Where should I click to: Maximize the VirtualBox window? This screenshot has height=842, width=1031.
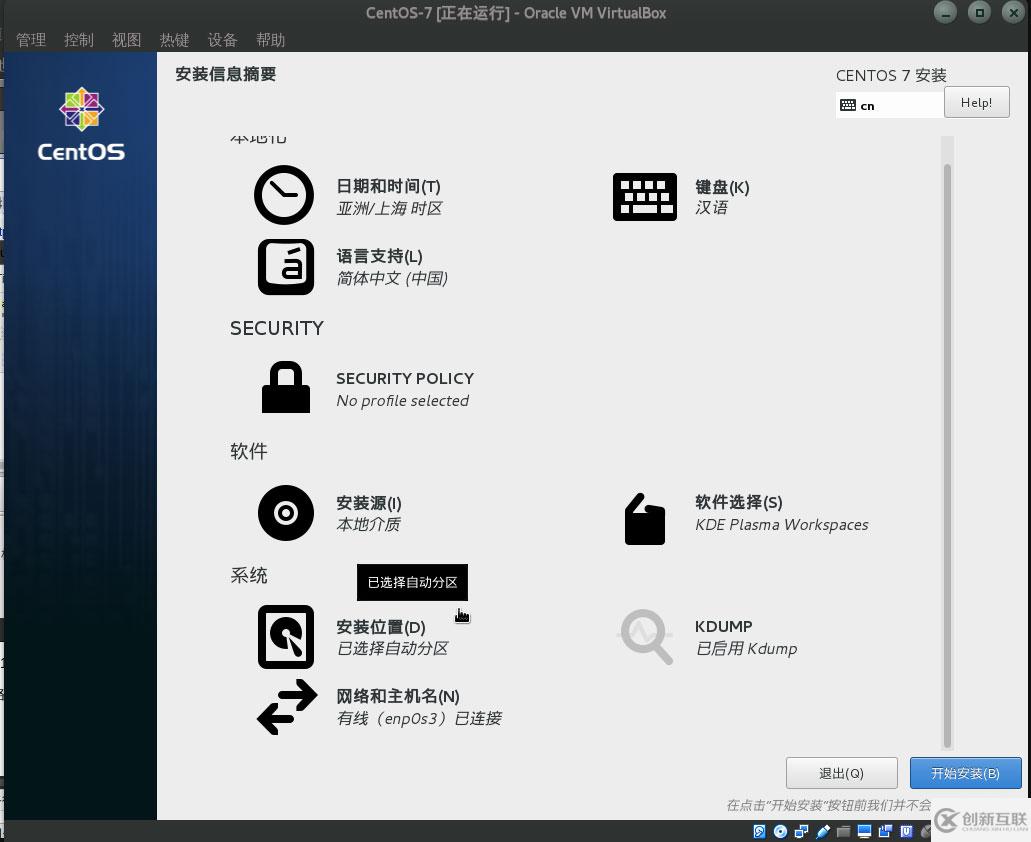pos(980,12)
